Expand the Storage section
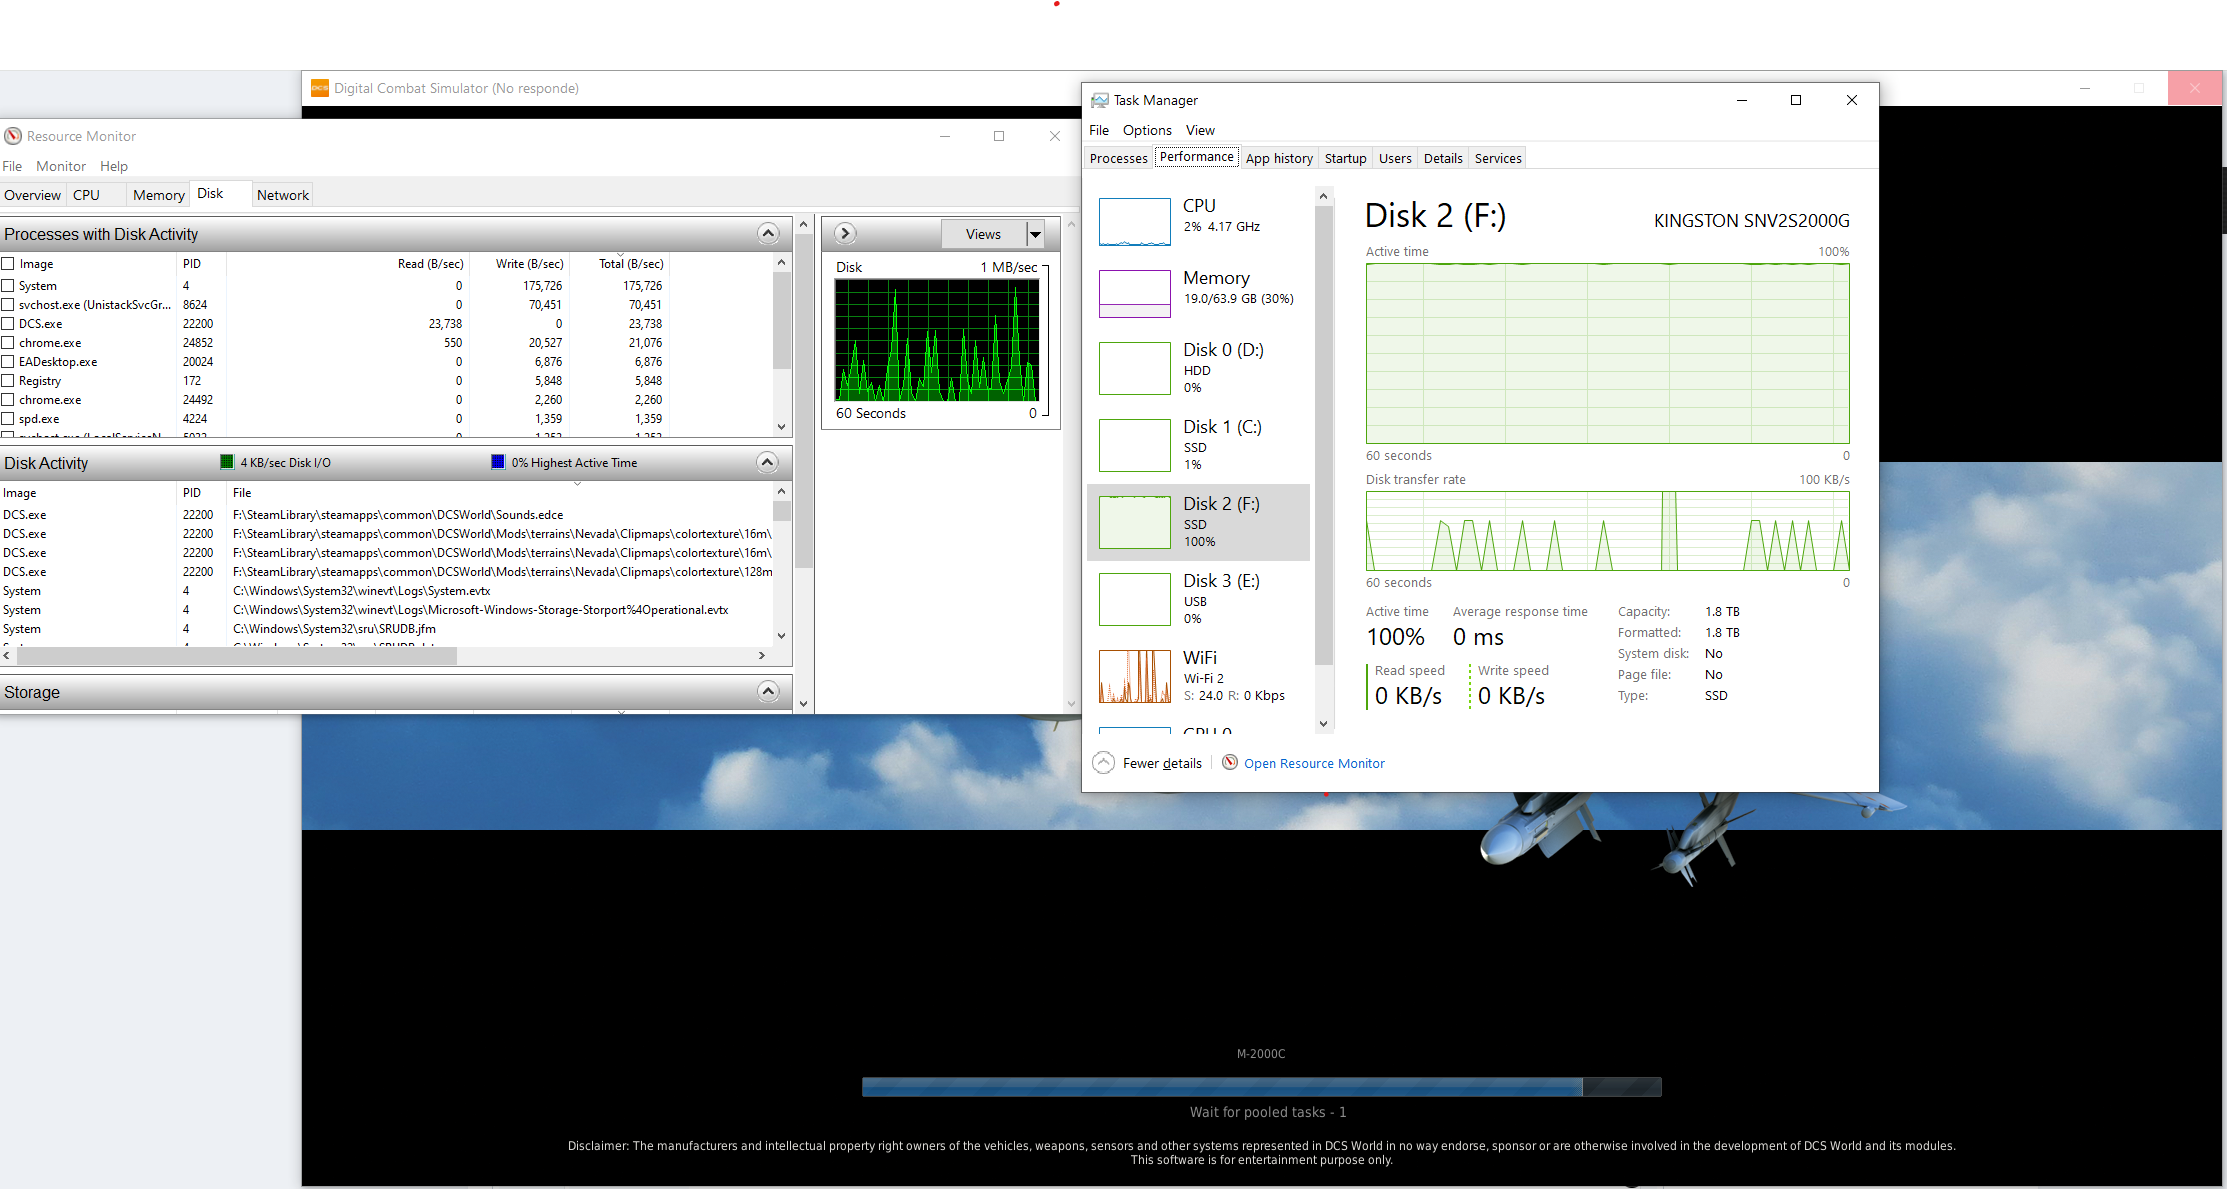This screenshot has width=2227, height=1189. (x=768, y=692)
